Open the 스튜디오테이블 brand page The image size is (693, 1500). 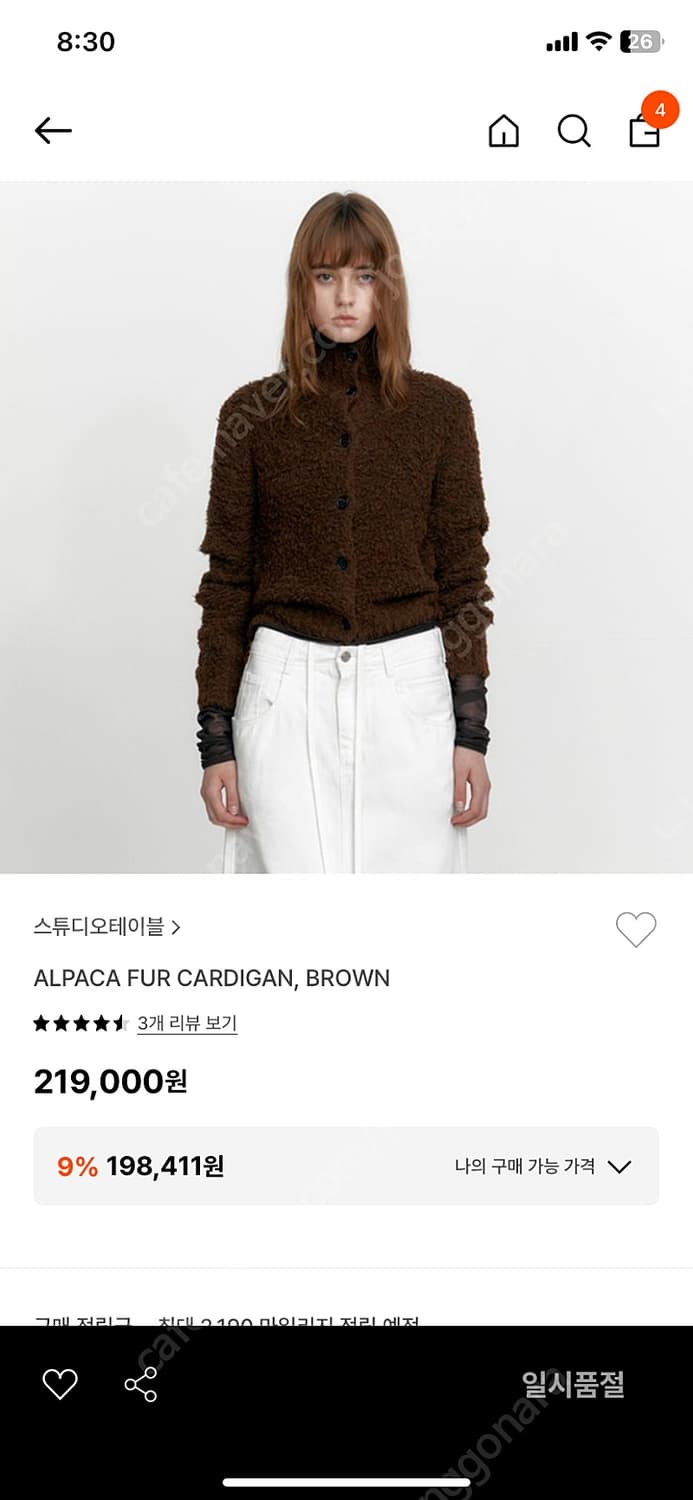coord(98,927)
